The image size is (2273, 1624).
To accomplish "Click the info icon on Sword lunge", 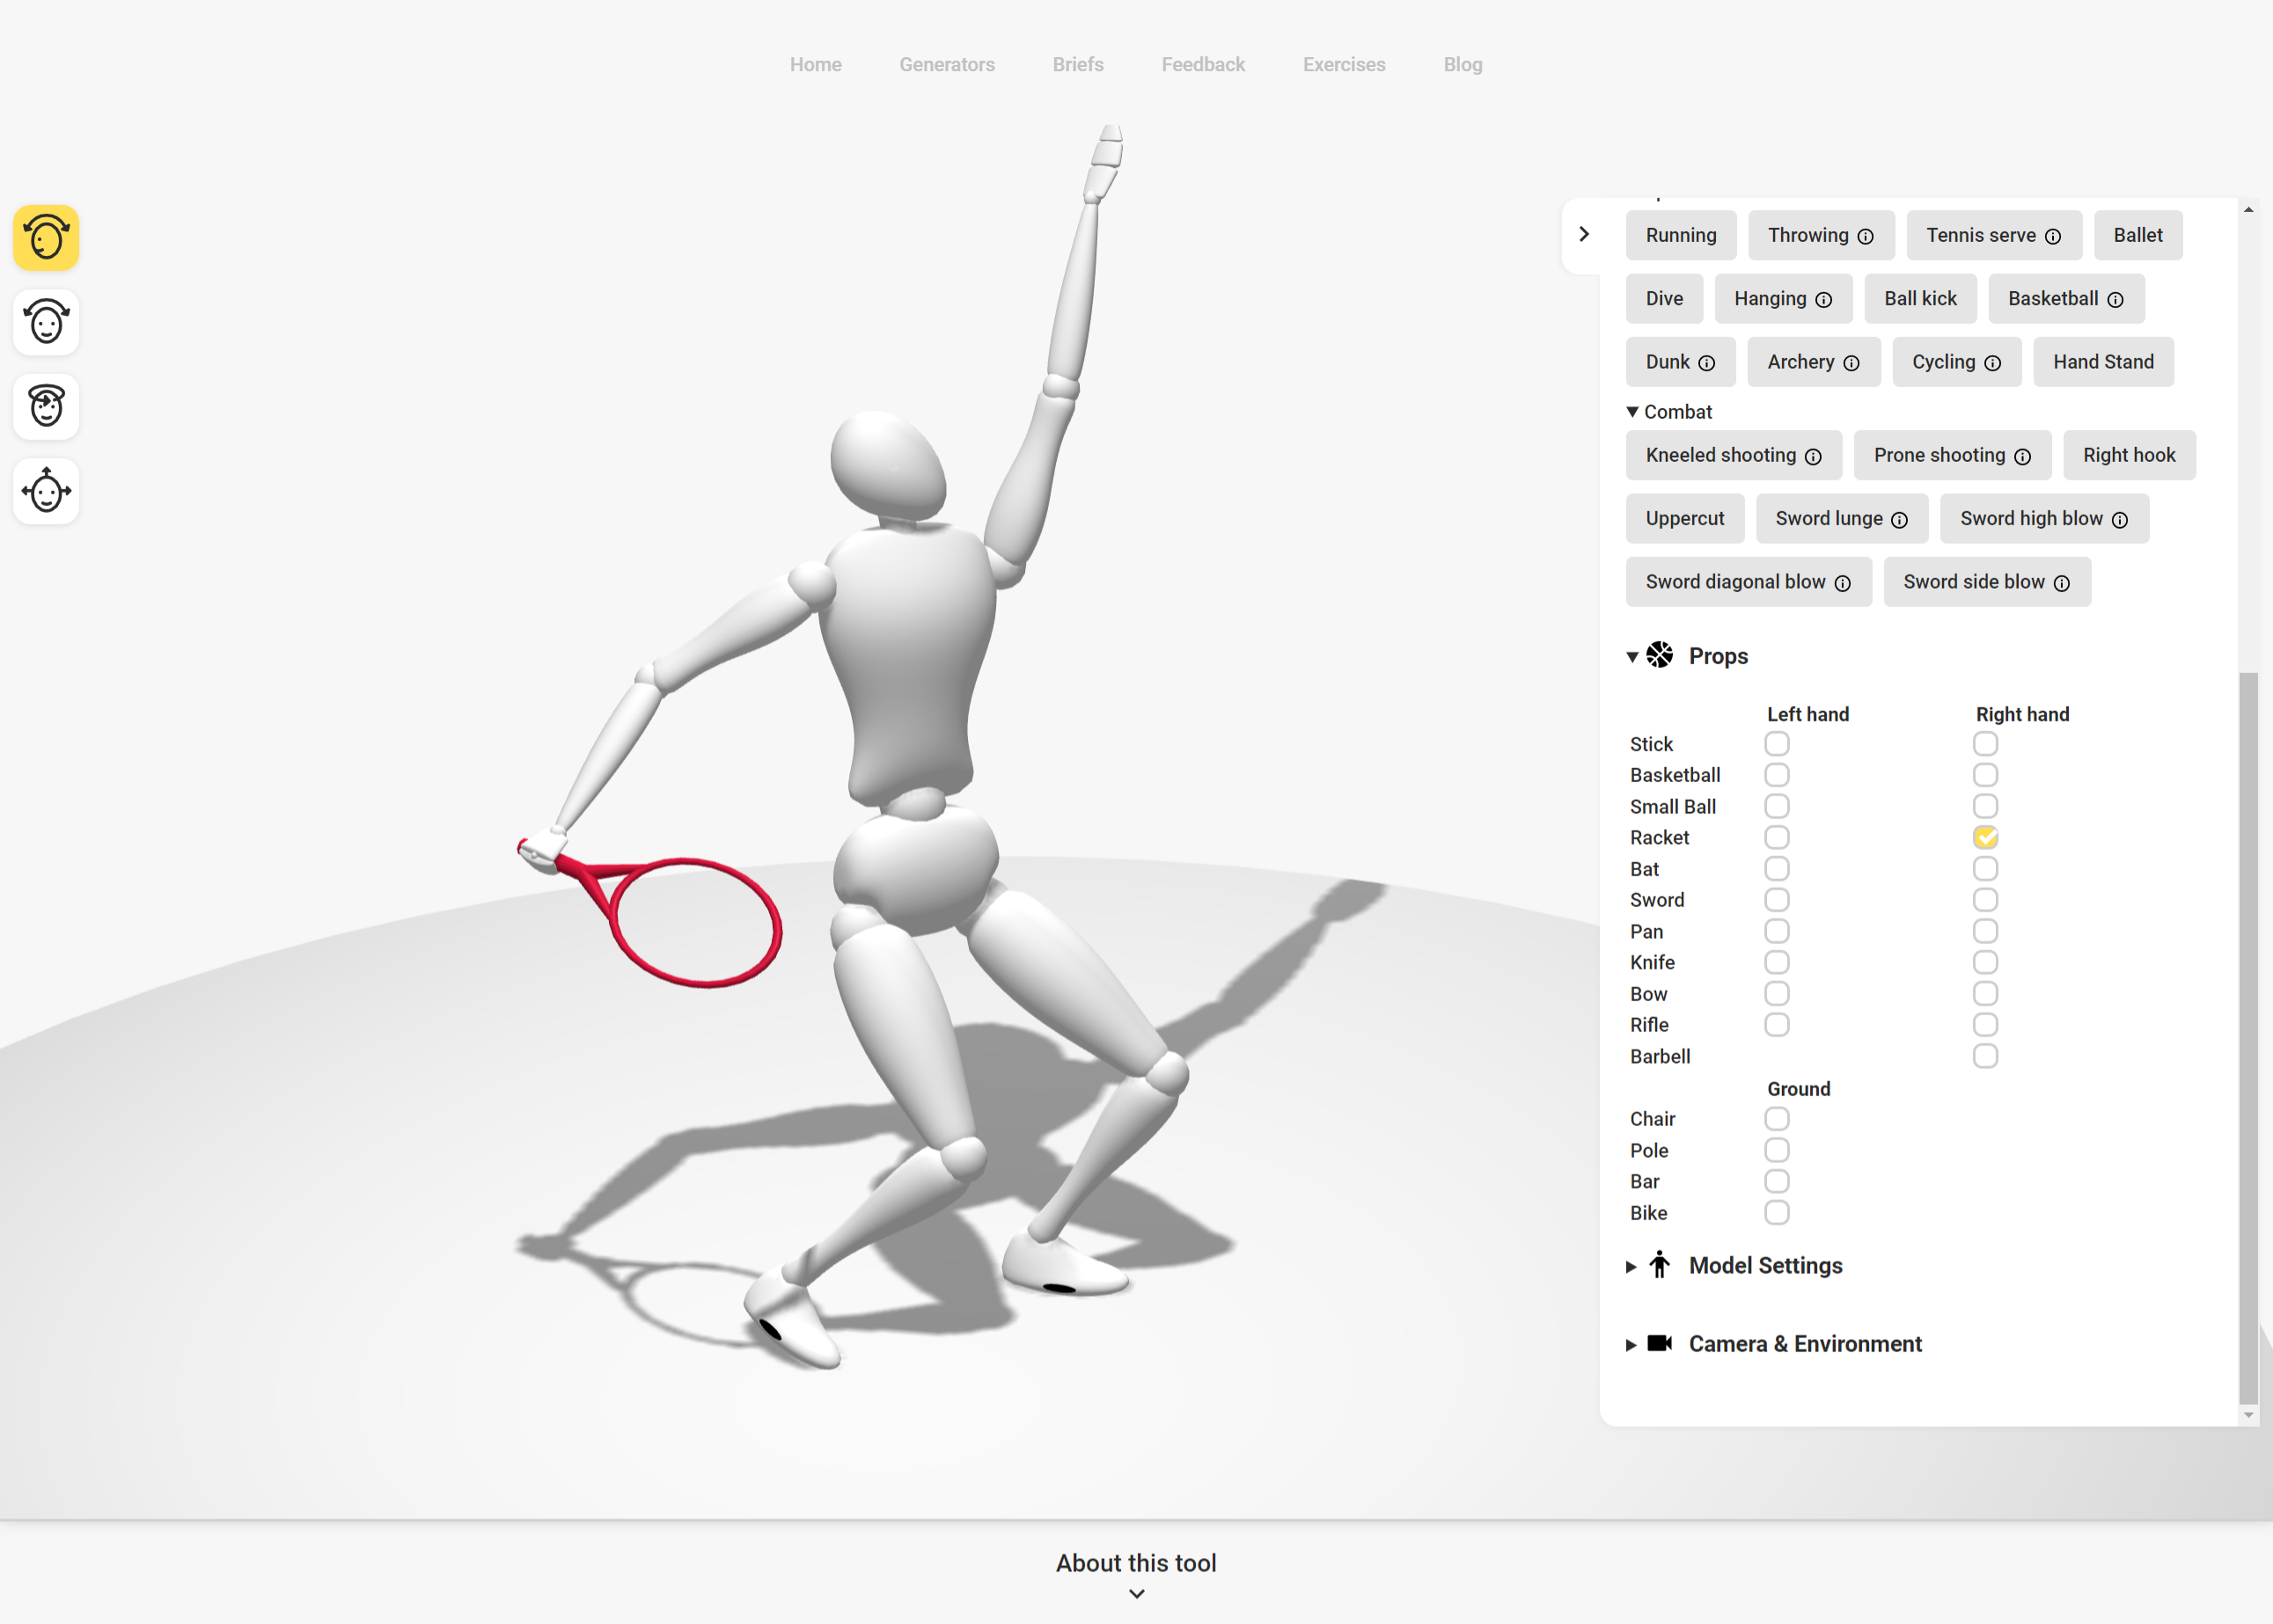I will click(1900, 520).
